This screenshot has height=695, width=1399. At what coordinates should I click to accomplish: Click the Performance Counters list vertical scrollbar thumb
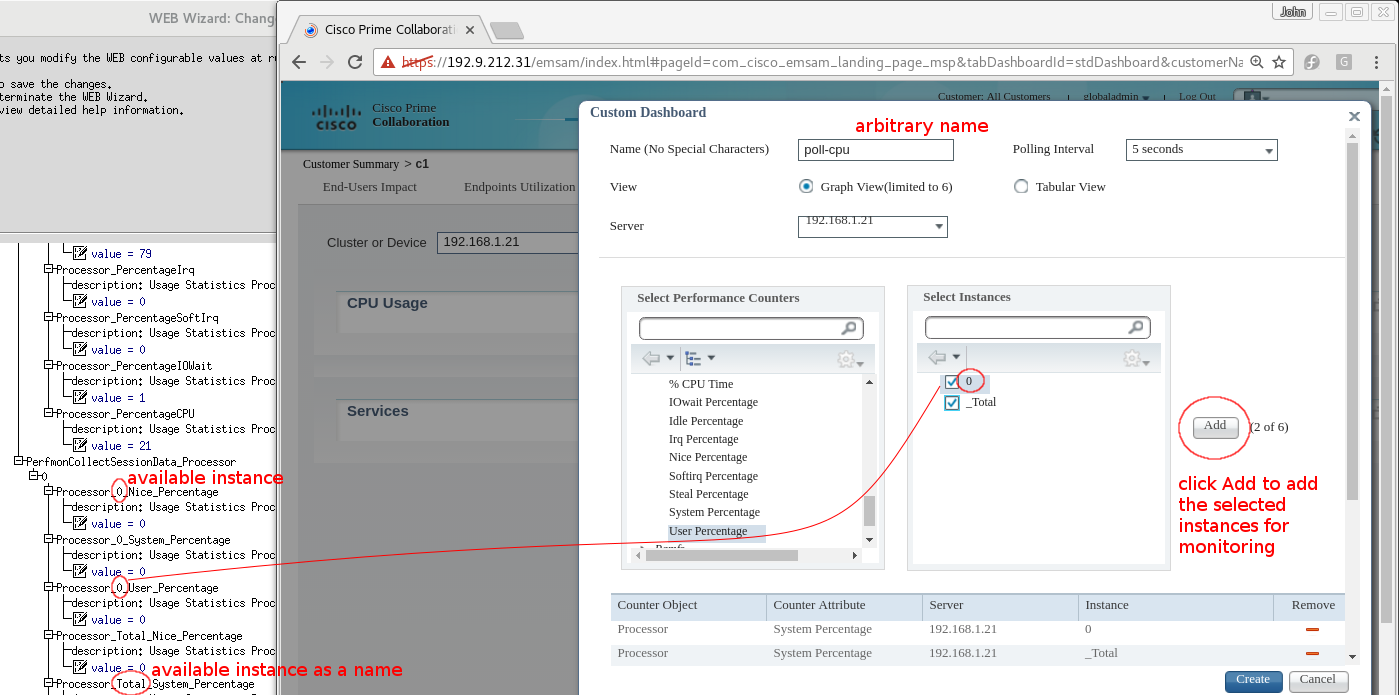(869, 510)
